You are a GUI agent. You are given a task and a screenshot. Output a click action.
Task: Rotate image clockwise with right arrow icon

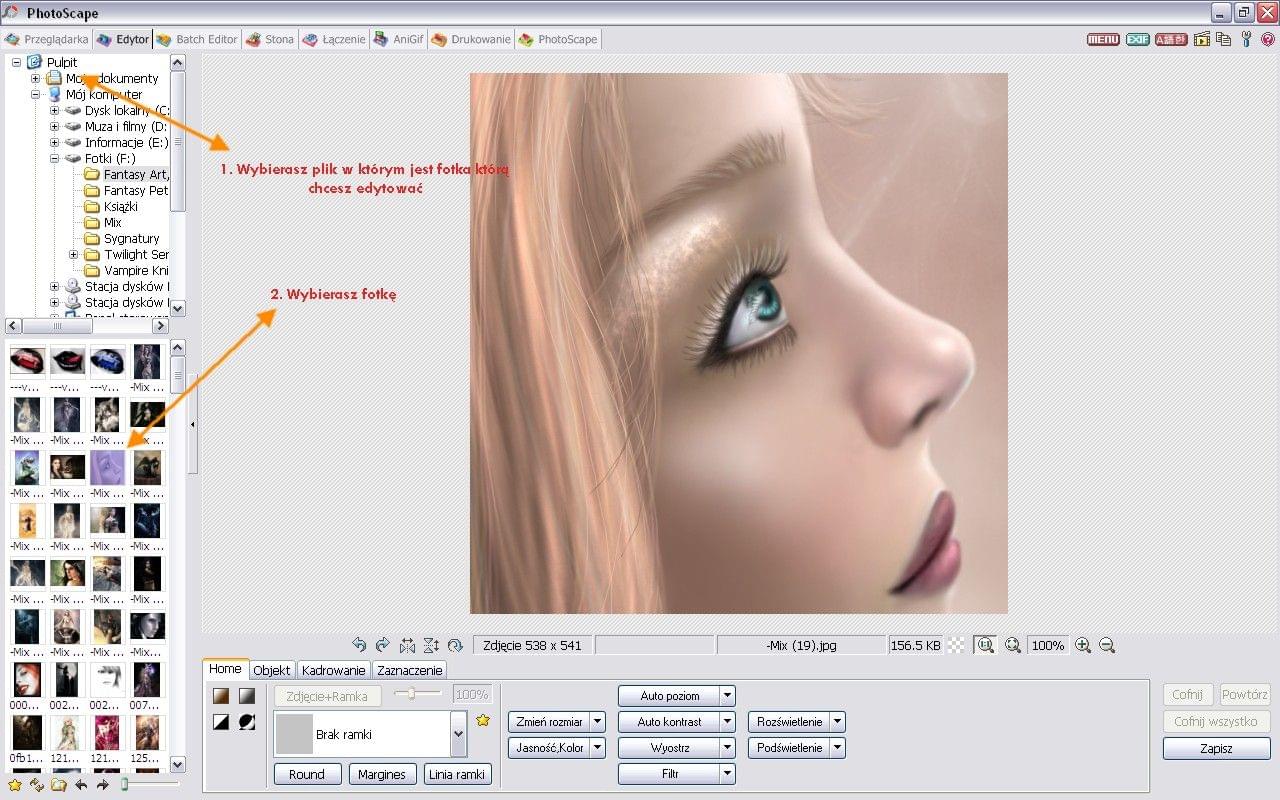(382, 645)
